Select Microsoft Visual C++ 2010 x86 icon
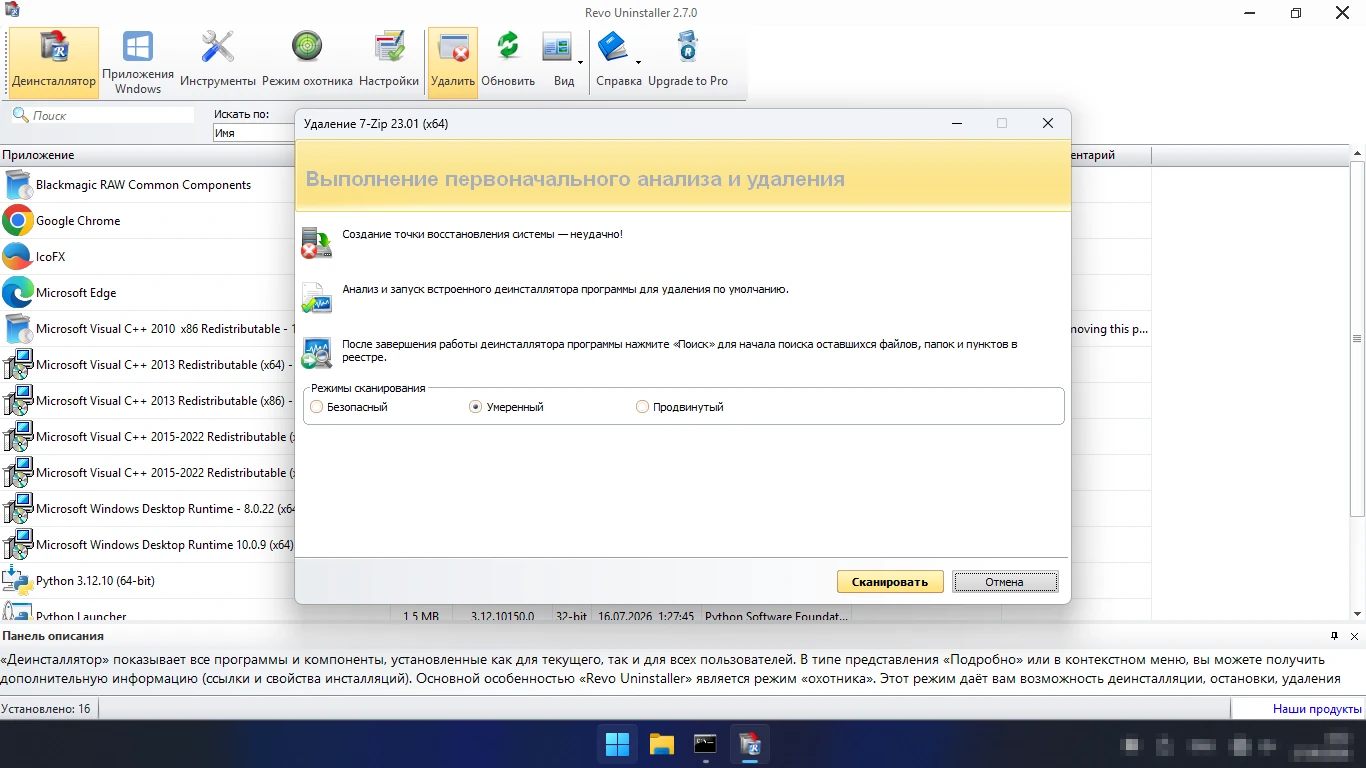Screen dimensions: 1366x768 click(x=18, y=329)
